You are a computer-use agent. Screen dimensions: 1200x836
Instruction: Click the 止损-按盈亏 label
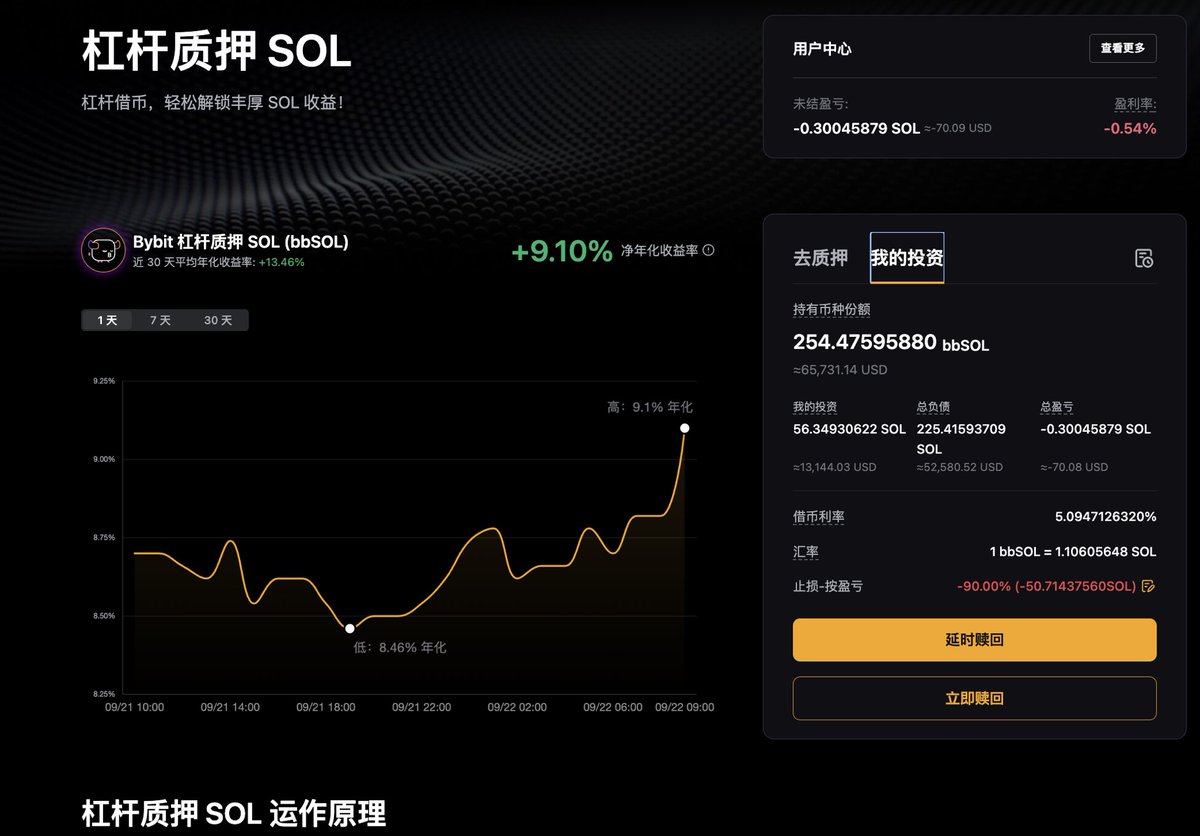[x=828, y=586]
